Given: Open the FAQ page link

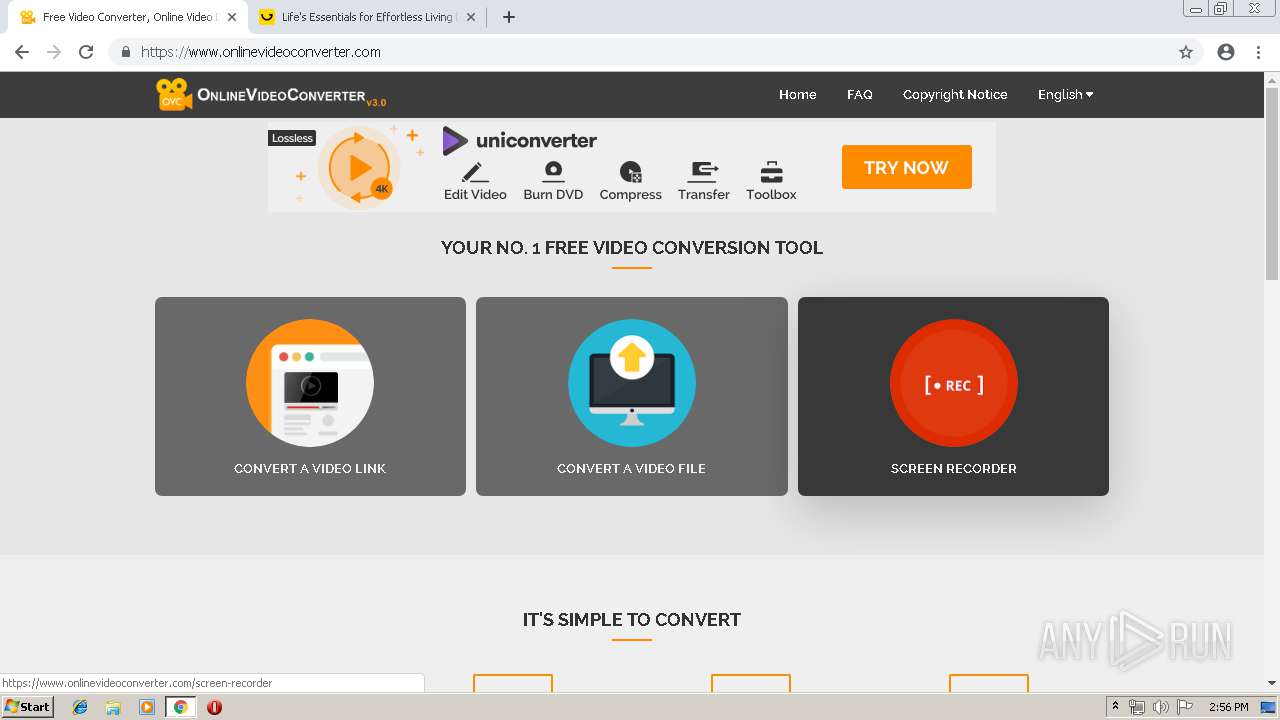Looking at the screenshot, I should coord(859,95).
